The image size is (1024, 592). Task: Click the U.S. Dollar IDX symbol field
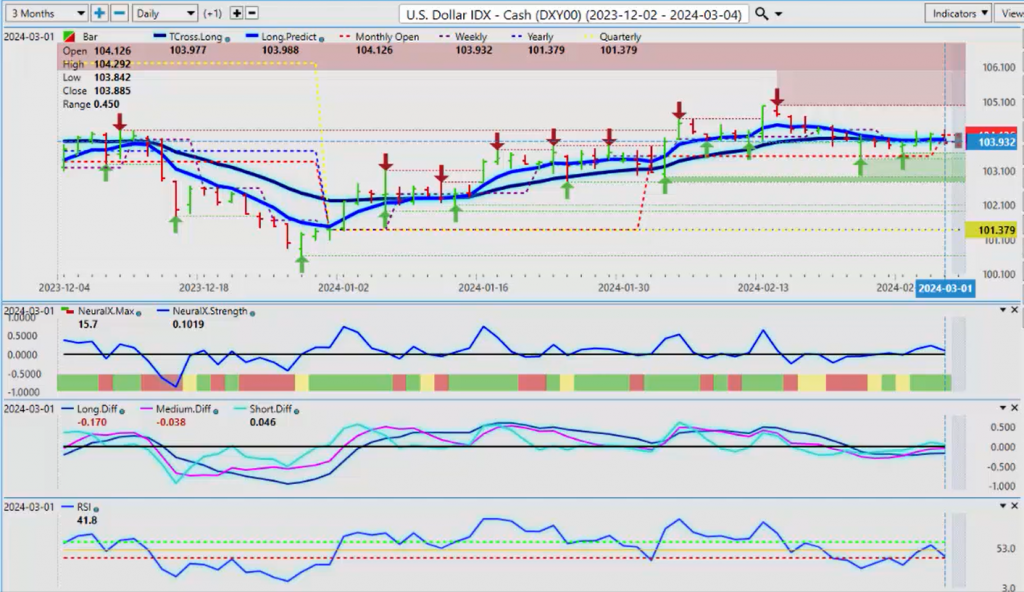(x=572, y=13)
